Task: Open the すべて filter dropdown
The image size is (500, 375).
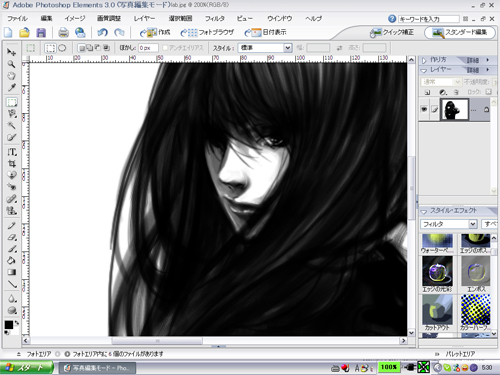Action: pyautogui.click(x=489, y=224)
